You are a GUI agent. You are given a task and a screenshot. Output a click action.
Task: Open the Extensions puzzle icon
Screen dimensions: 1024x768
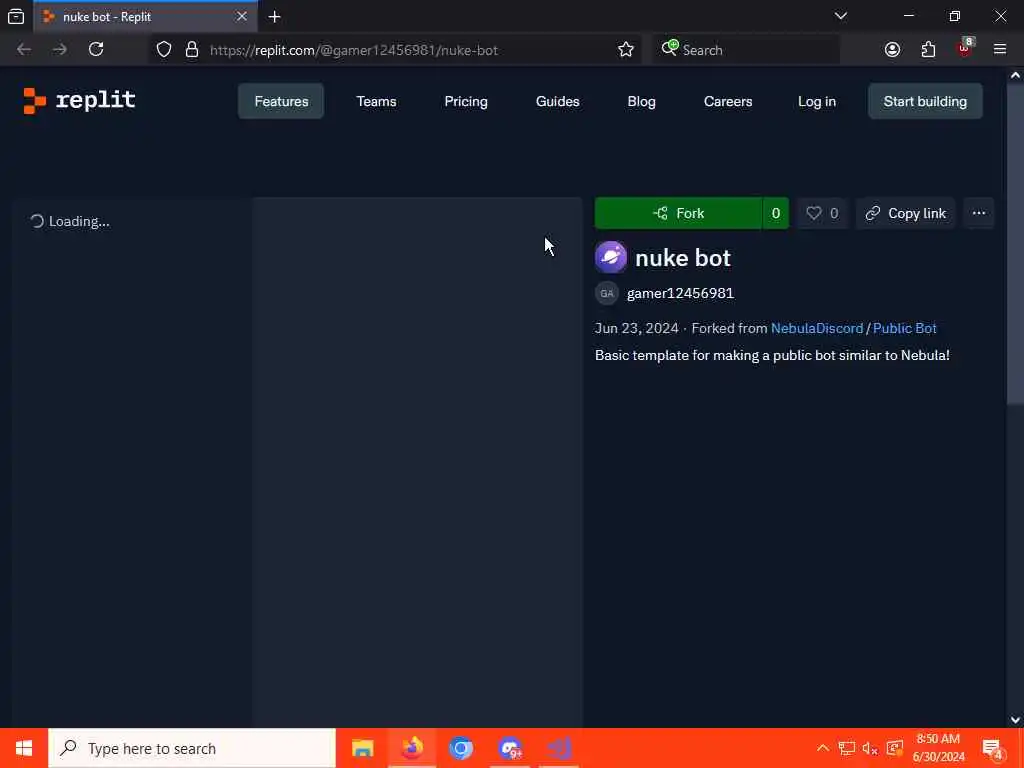928,50
